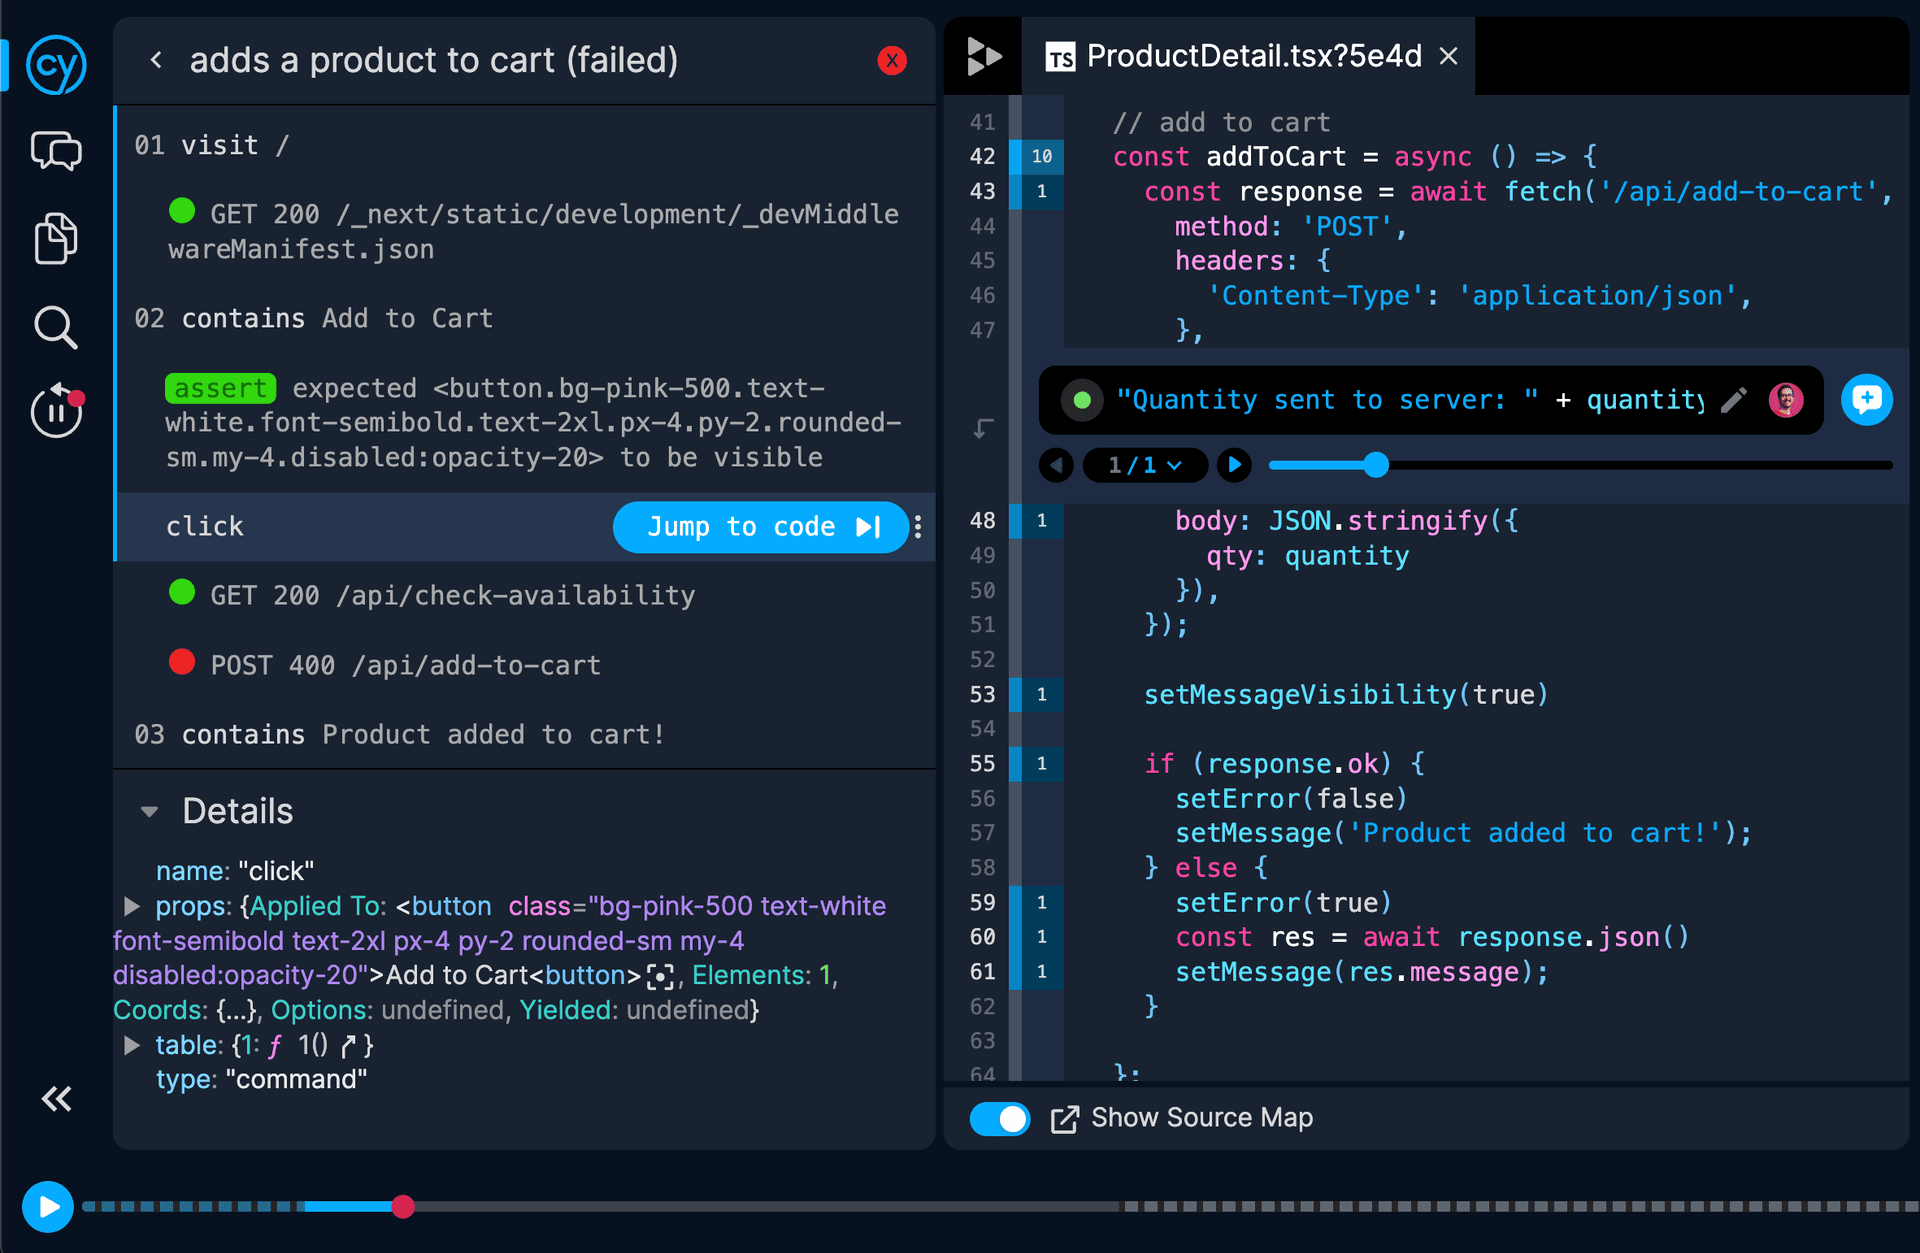Expand the props disclosure triangle
This screenshot has height=1253, width=1920.
point(131,907)
